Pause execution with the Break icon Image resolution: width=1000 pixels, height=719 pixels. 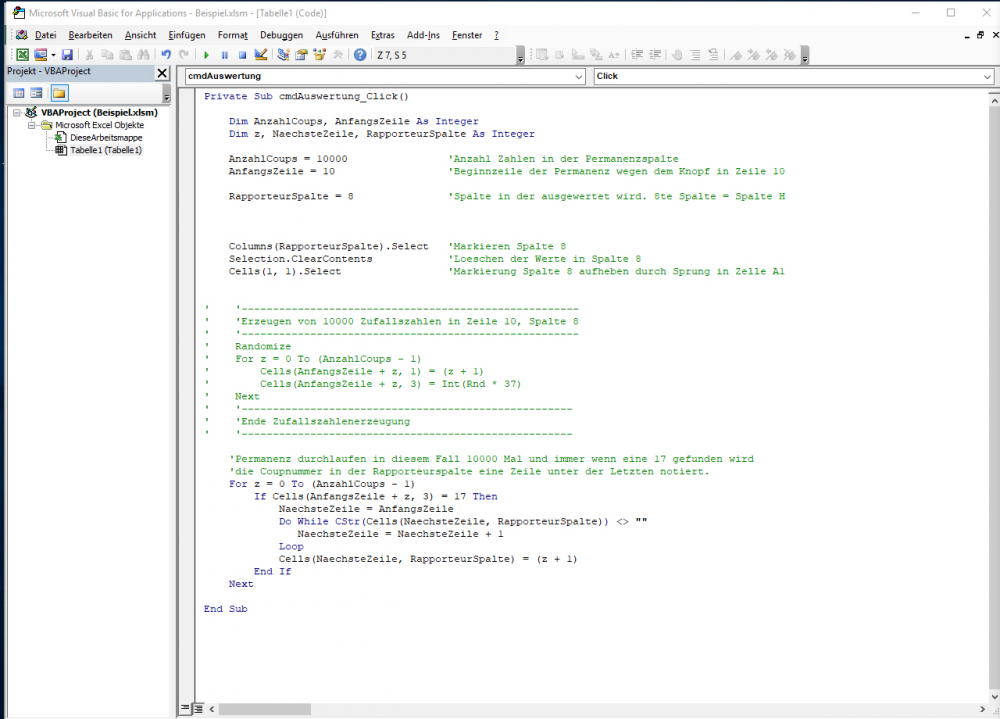[224, 55]
